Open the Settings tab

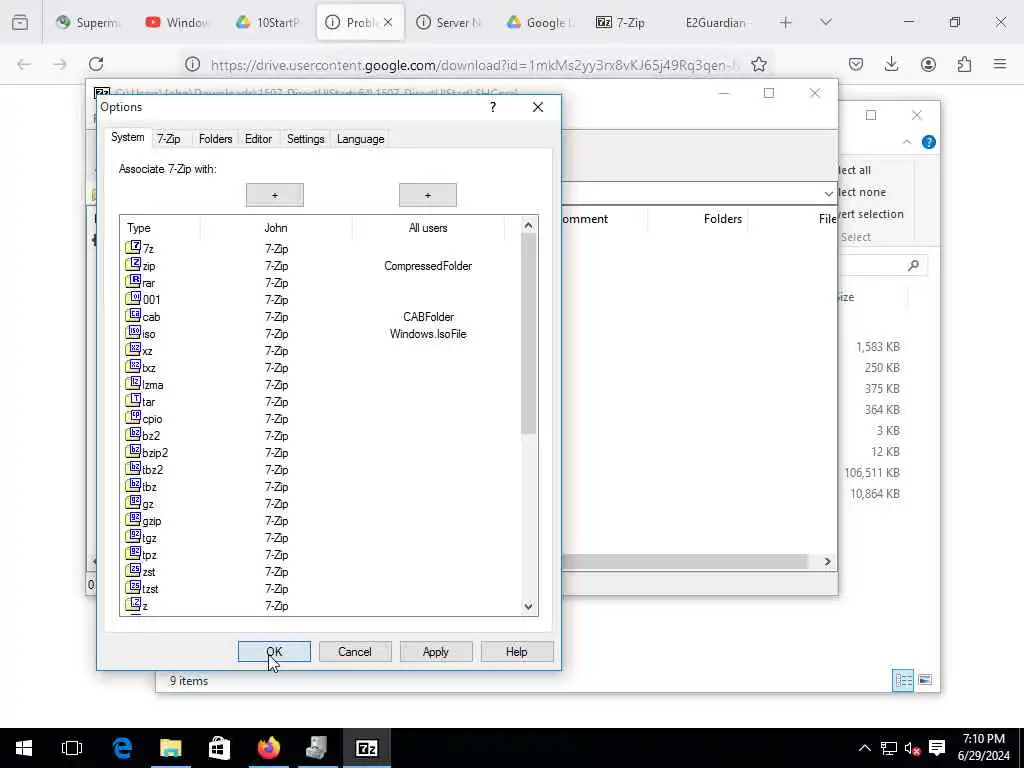pos(306,139)
